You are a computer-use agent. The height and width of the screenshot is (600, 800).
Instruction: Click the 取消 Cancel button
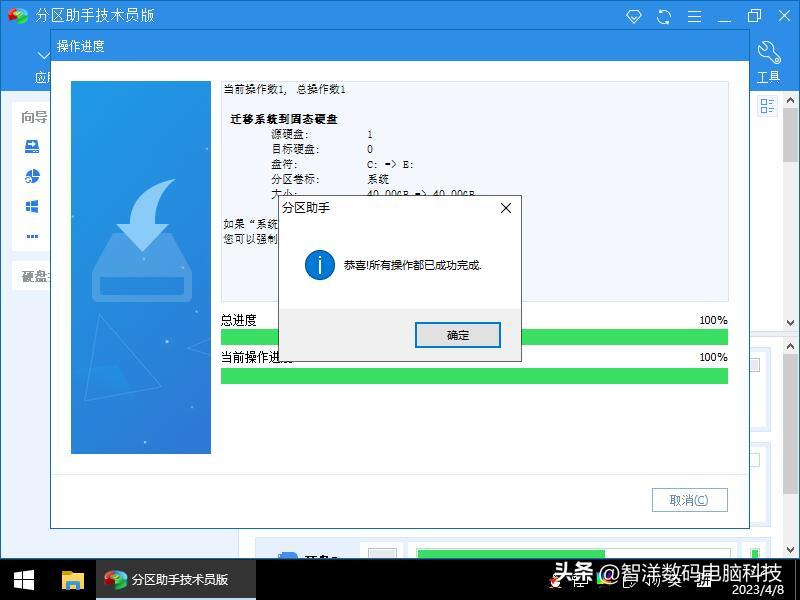coord(689,499)
